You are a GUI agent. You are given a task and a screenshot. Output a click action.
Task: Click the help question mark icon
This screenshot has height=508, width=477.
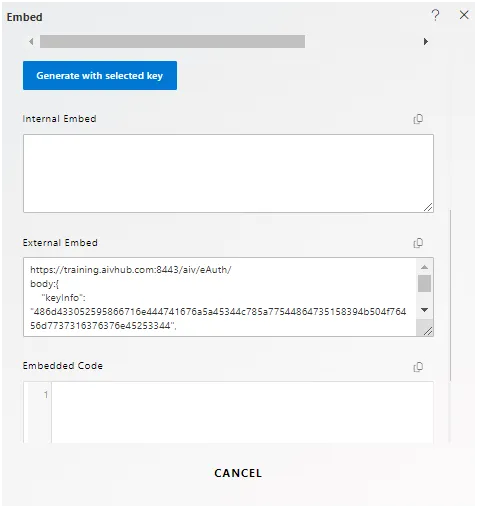435,15
